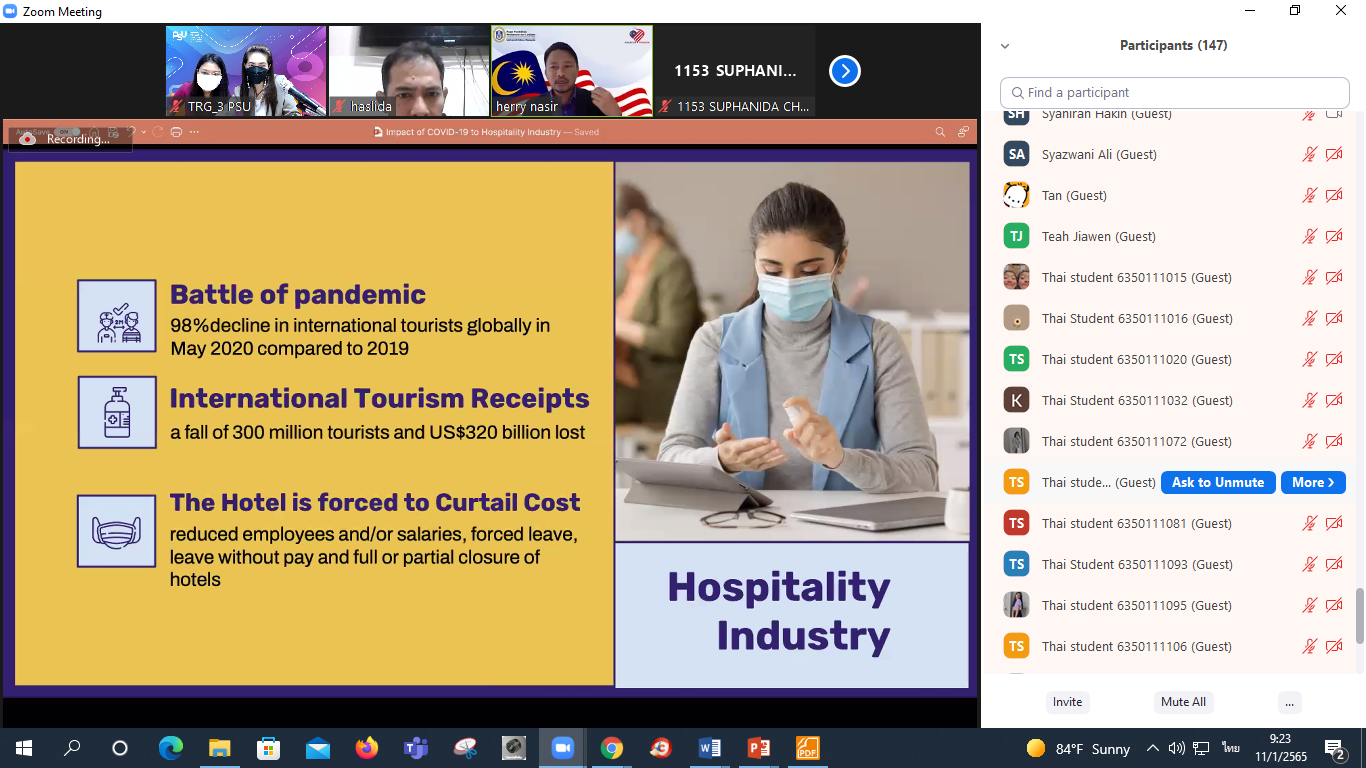Click video icon of Thai student 6350111015

[x=1334, y=277]
